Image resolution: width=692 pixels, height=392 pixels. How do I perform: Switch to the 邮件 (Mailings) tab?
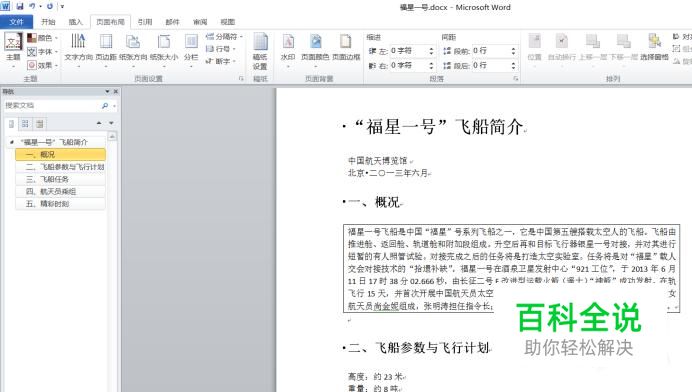pyautogui.click(x=173, y=22)
